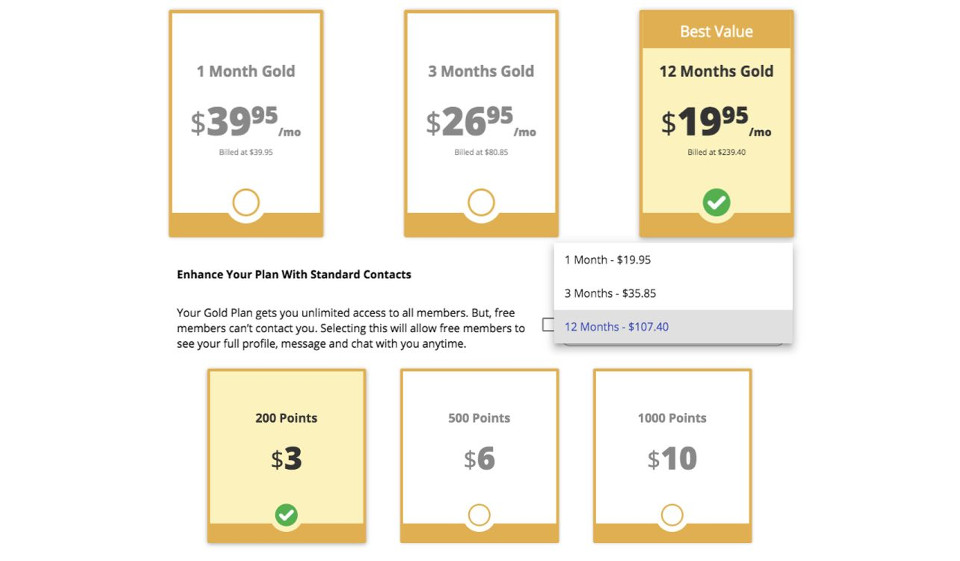Click the '1 Month Gold' plan title
This screenshot has height=561, width=960.
click(x=246, y=71)
